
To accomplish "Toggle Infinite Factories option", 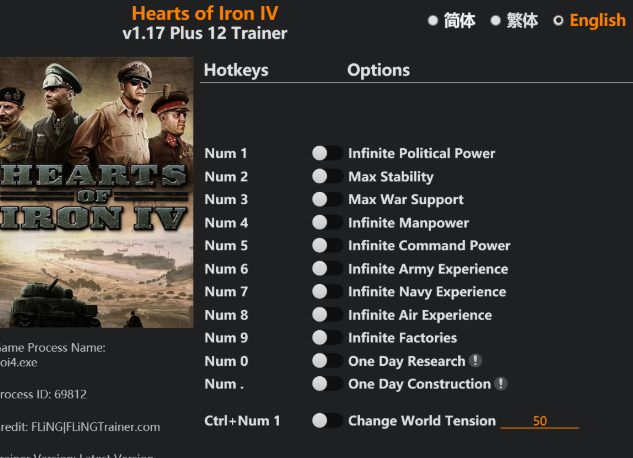I will click(x=327, y=337).
